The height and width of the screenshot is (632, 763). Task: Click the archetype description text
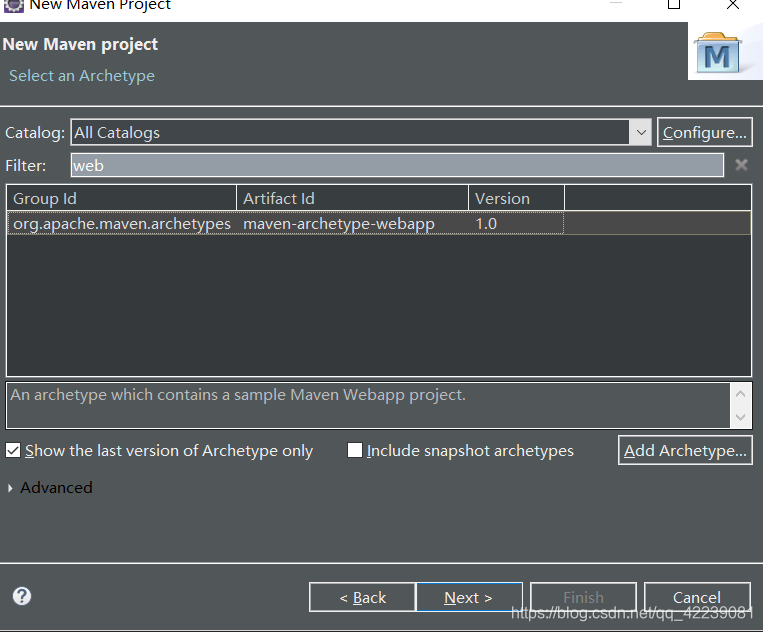pos(238,395)
